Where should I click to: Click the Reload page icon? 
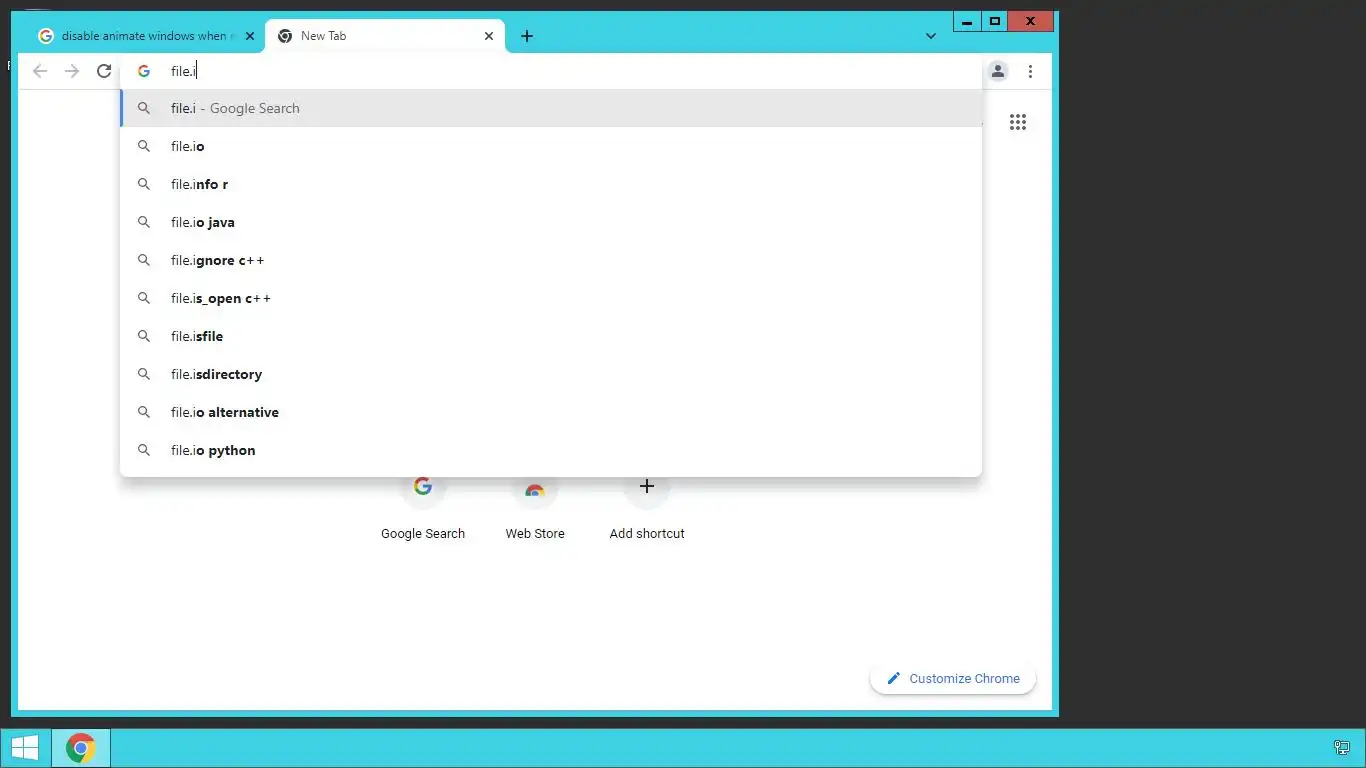click(x=104, y=71)
